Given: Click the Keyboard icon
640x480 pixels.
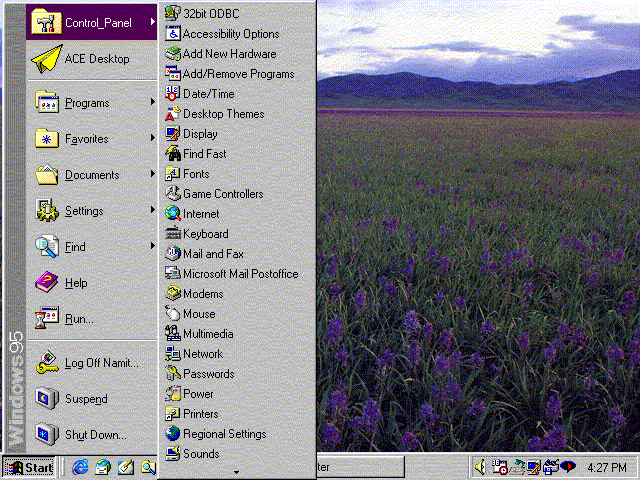Looking at the screenshot, I should [173, 233].
